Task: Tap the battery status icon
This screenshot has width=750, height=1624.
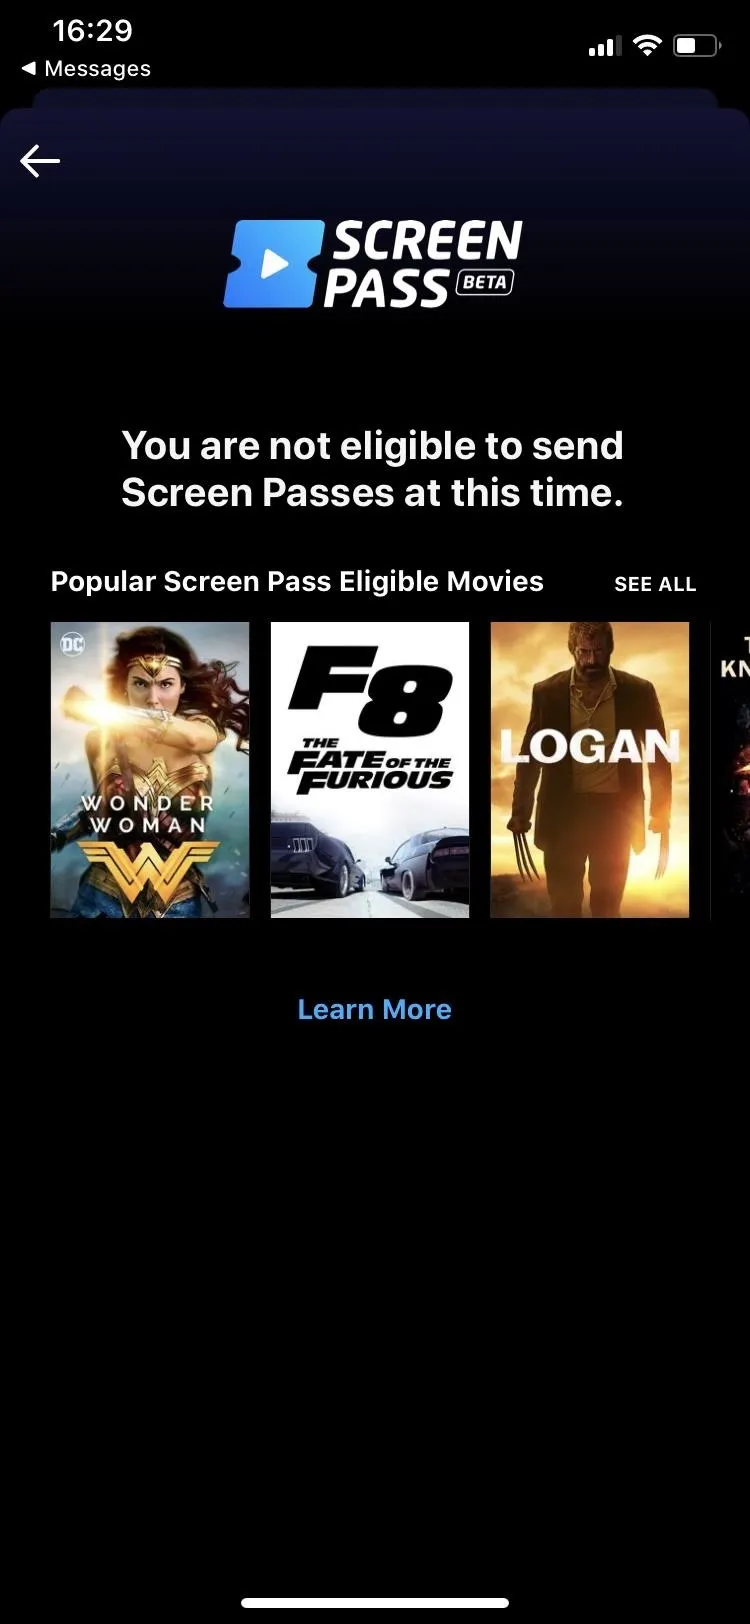Action: [x=697, y=45]
